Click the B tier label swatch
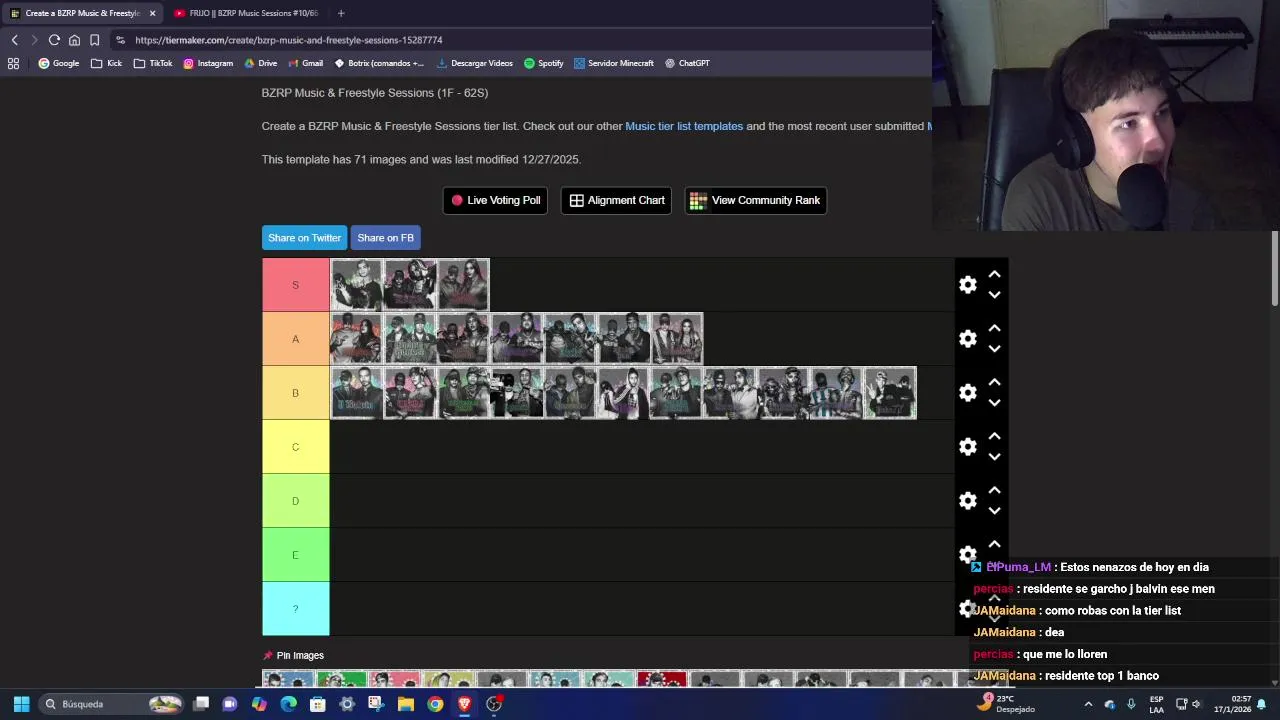Image resolution: width=1280 pixels, height=720 pixels. pyautogui.click(x=295, y=393)
